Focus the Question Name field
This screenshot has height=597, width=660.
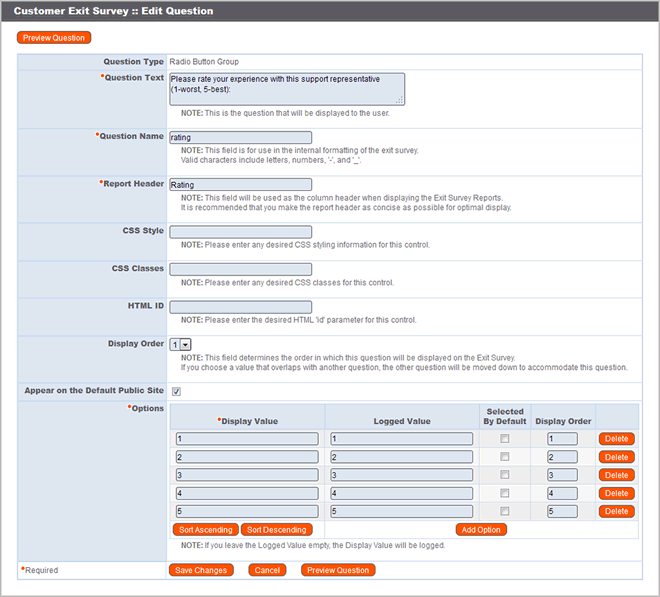click(x=241, y=138)
